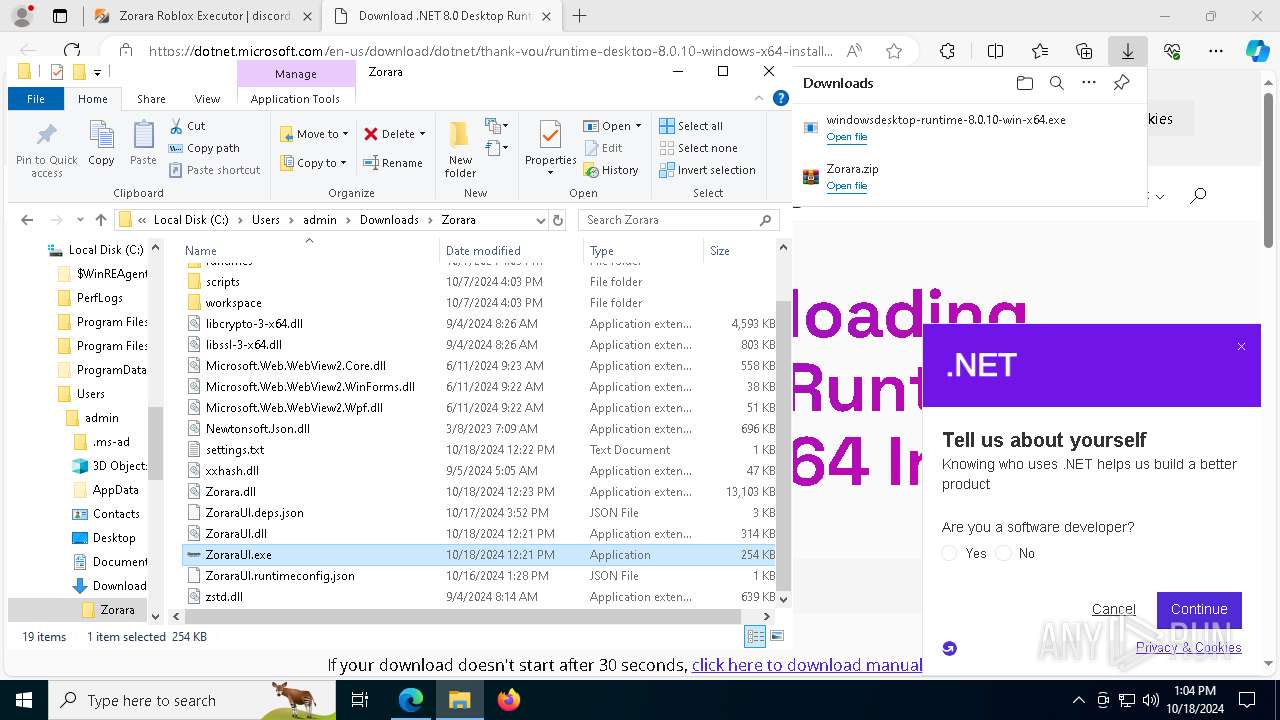Open Edge Extensions puzzle icon
The image size is (1280, 720).
[947, 51]
